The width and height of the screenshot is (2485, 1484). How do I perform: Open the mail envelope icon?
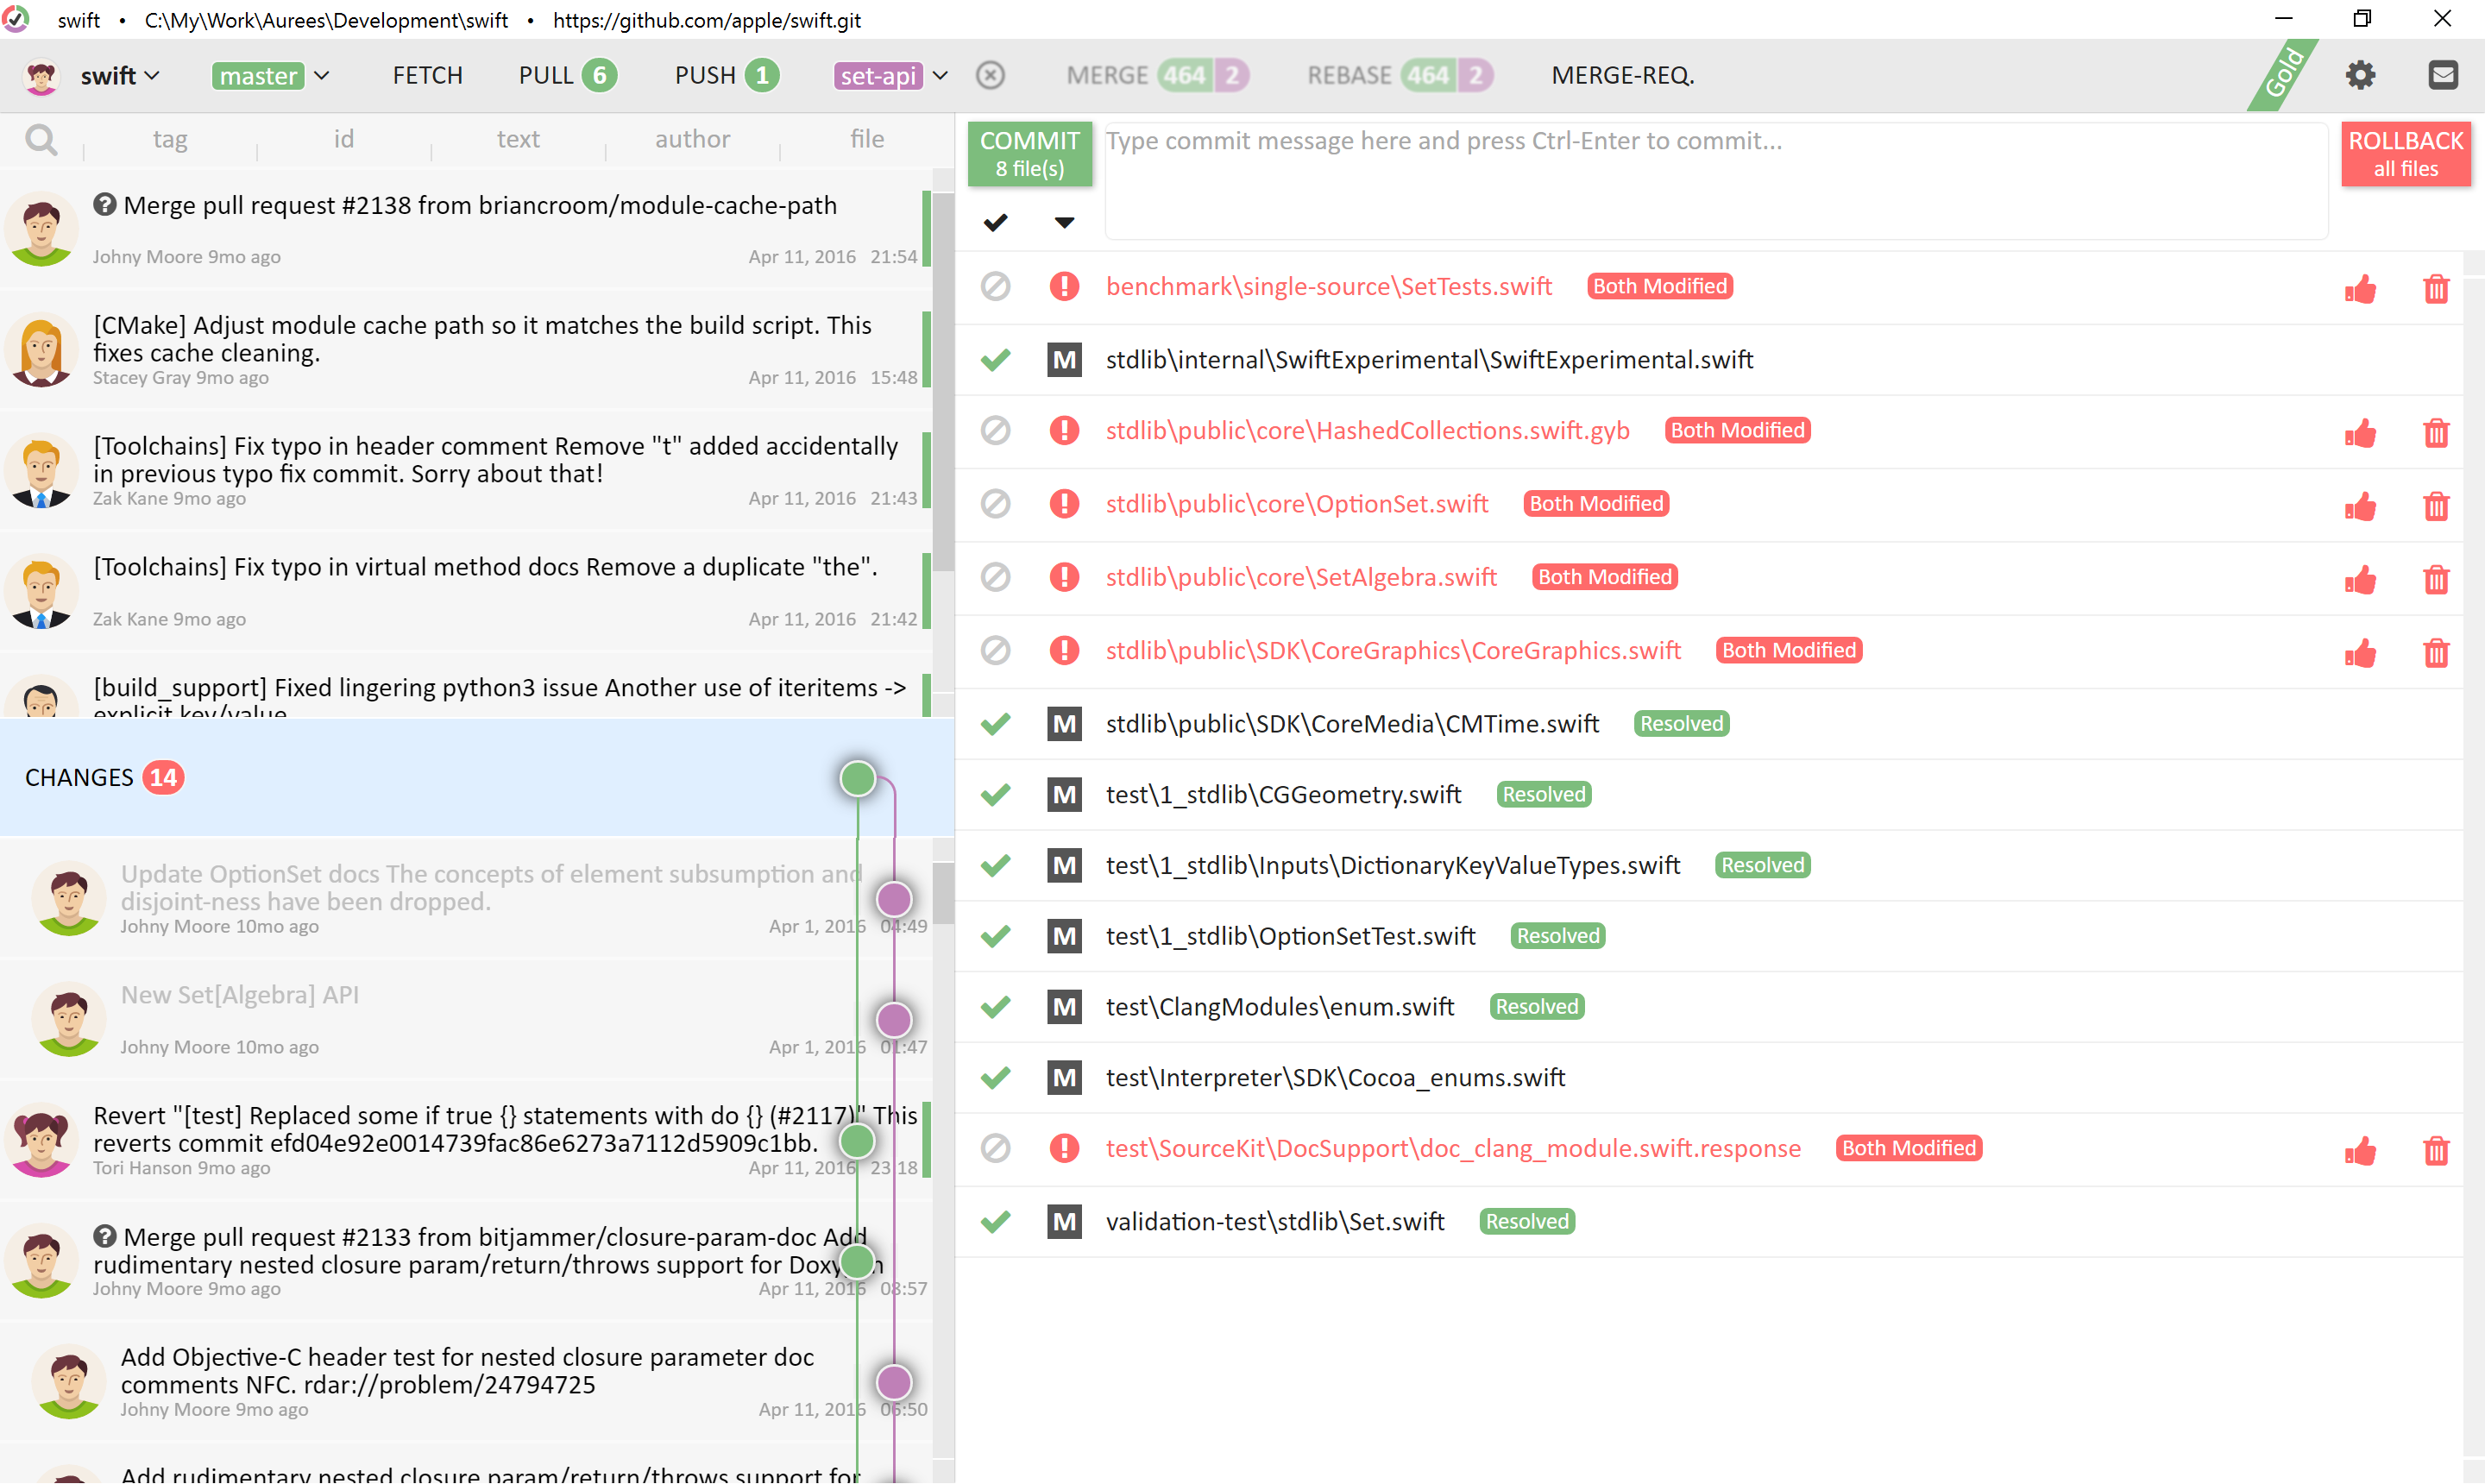click(2442, 75)
